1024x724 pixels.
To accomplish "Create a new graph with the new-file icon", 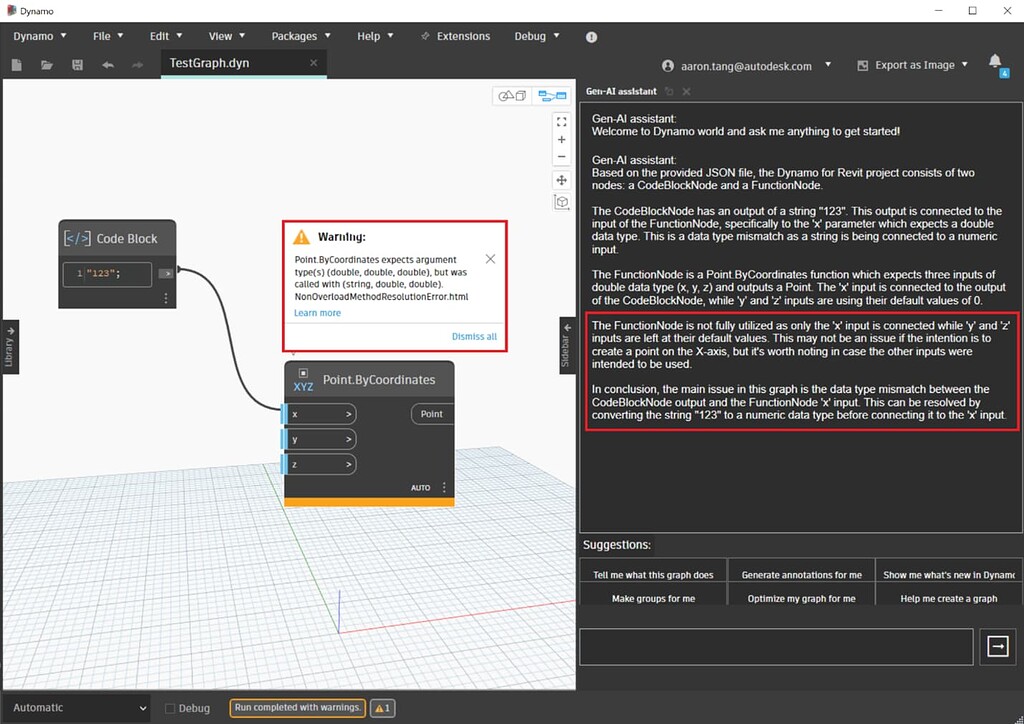I will 16,64.
